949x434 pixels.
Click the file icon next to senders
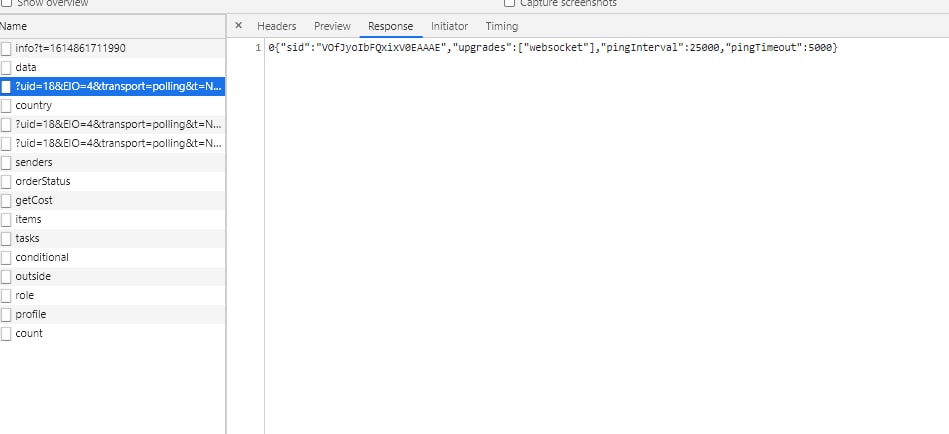click(6, 163)
